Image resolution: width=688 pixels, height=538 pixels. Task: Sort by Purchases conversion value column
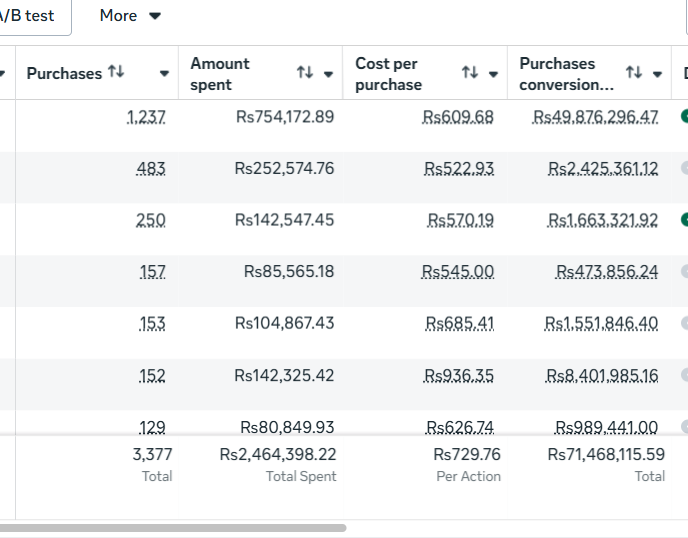coord(633,73)
